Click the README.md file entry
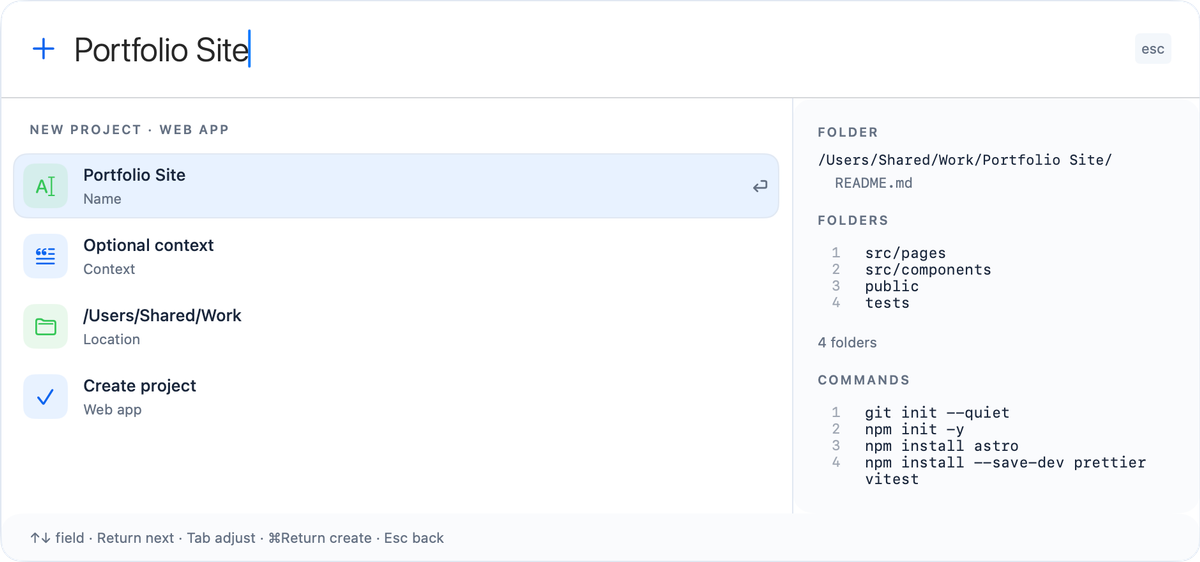The image size is (1200, 562). click(x=873, y=183)
